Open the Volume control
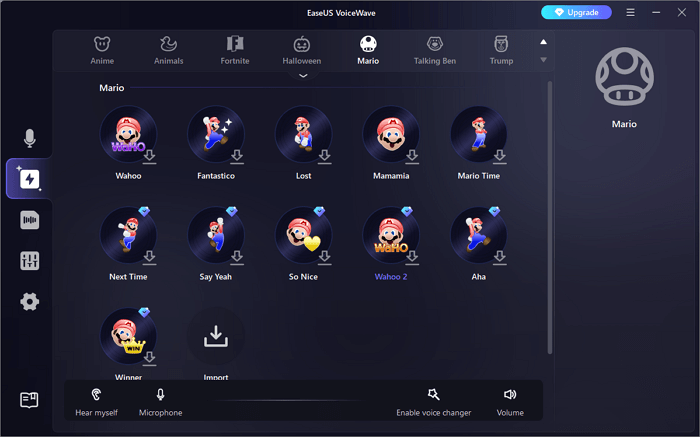 pyautogui.click(x=510, y=402)
